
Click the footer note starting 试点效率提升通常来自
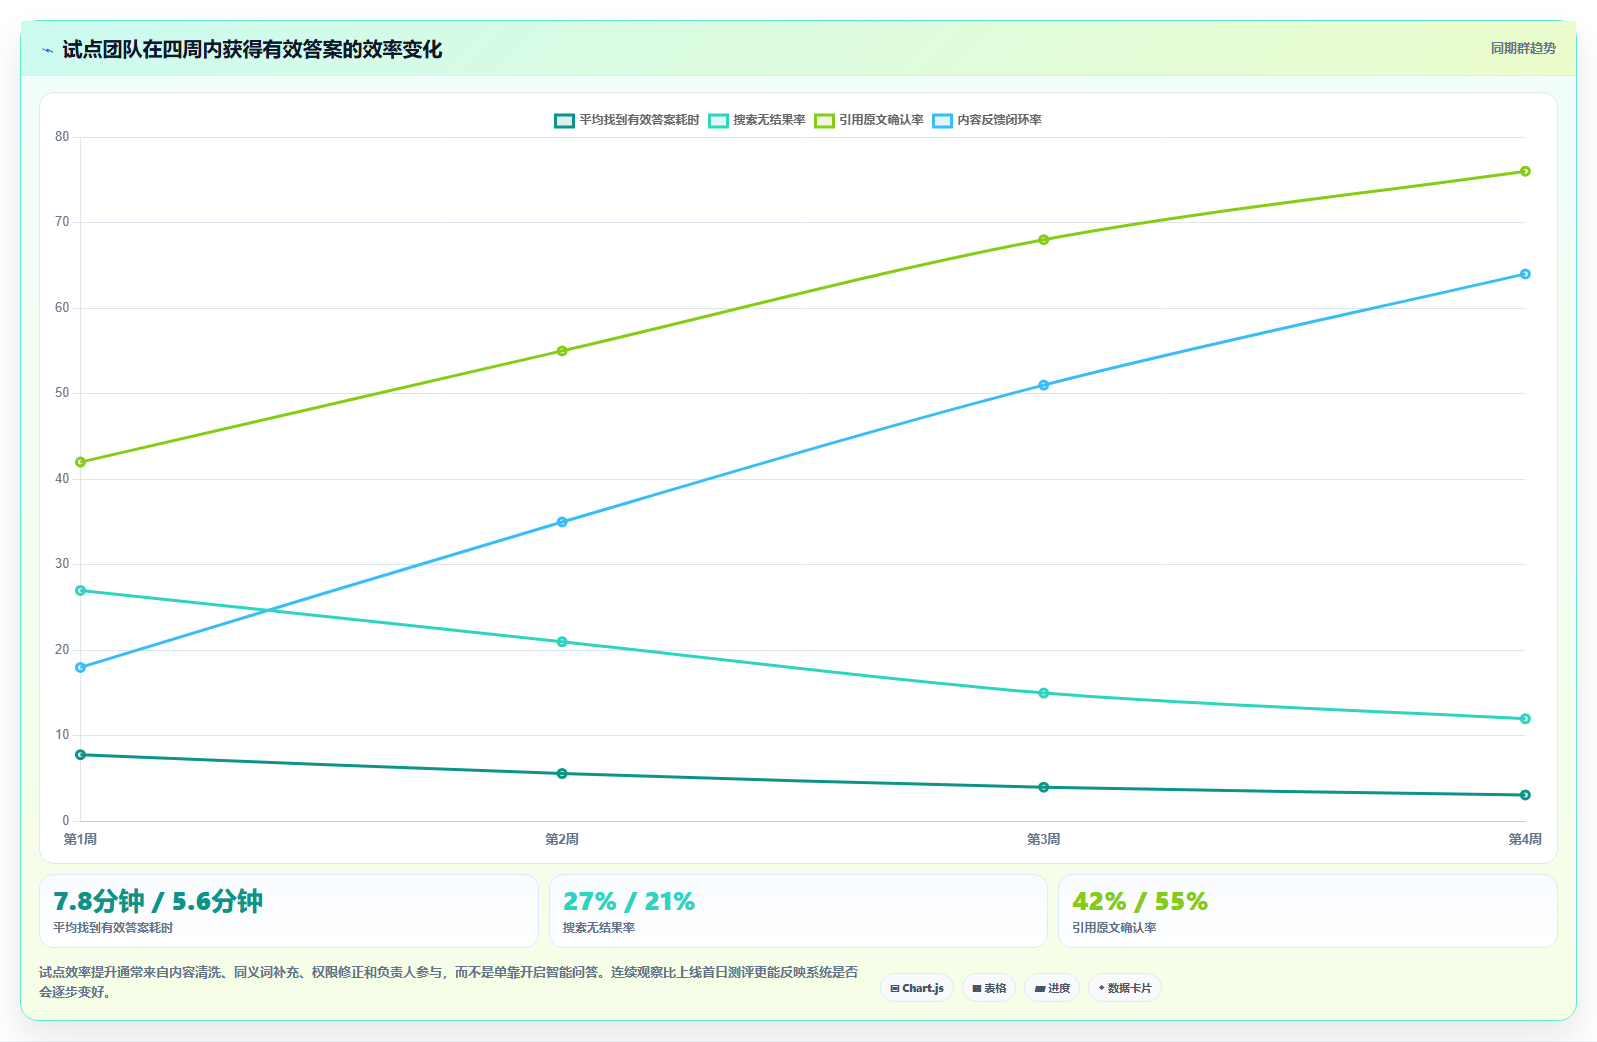448,982
